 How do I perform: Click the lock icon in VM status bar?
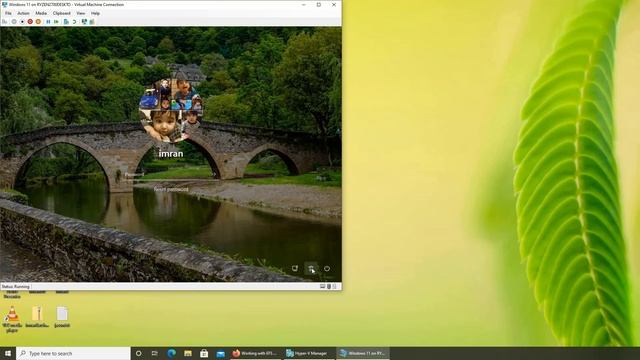[329, 287]
